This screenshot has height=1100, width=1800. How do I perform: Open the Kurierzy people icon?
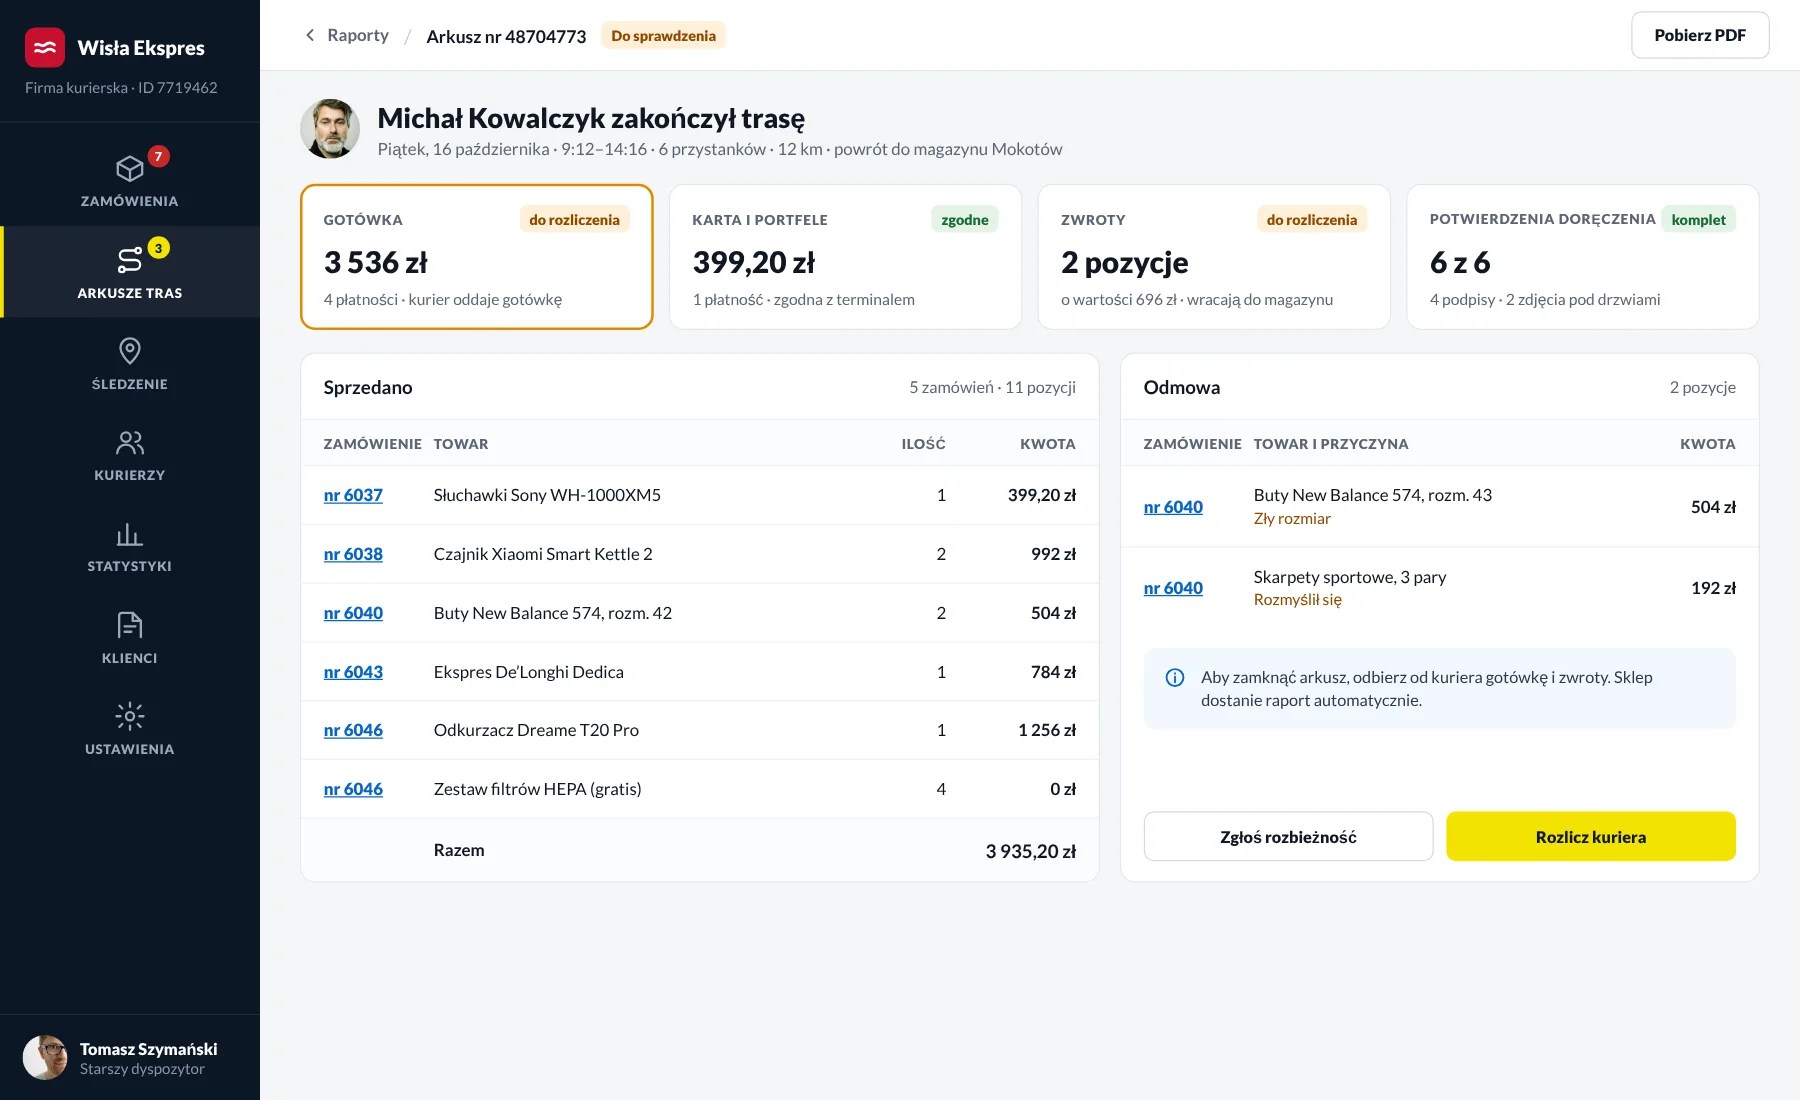pyautogui.click(x=130, y=442)
